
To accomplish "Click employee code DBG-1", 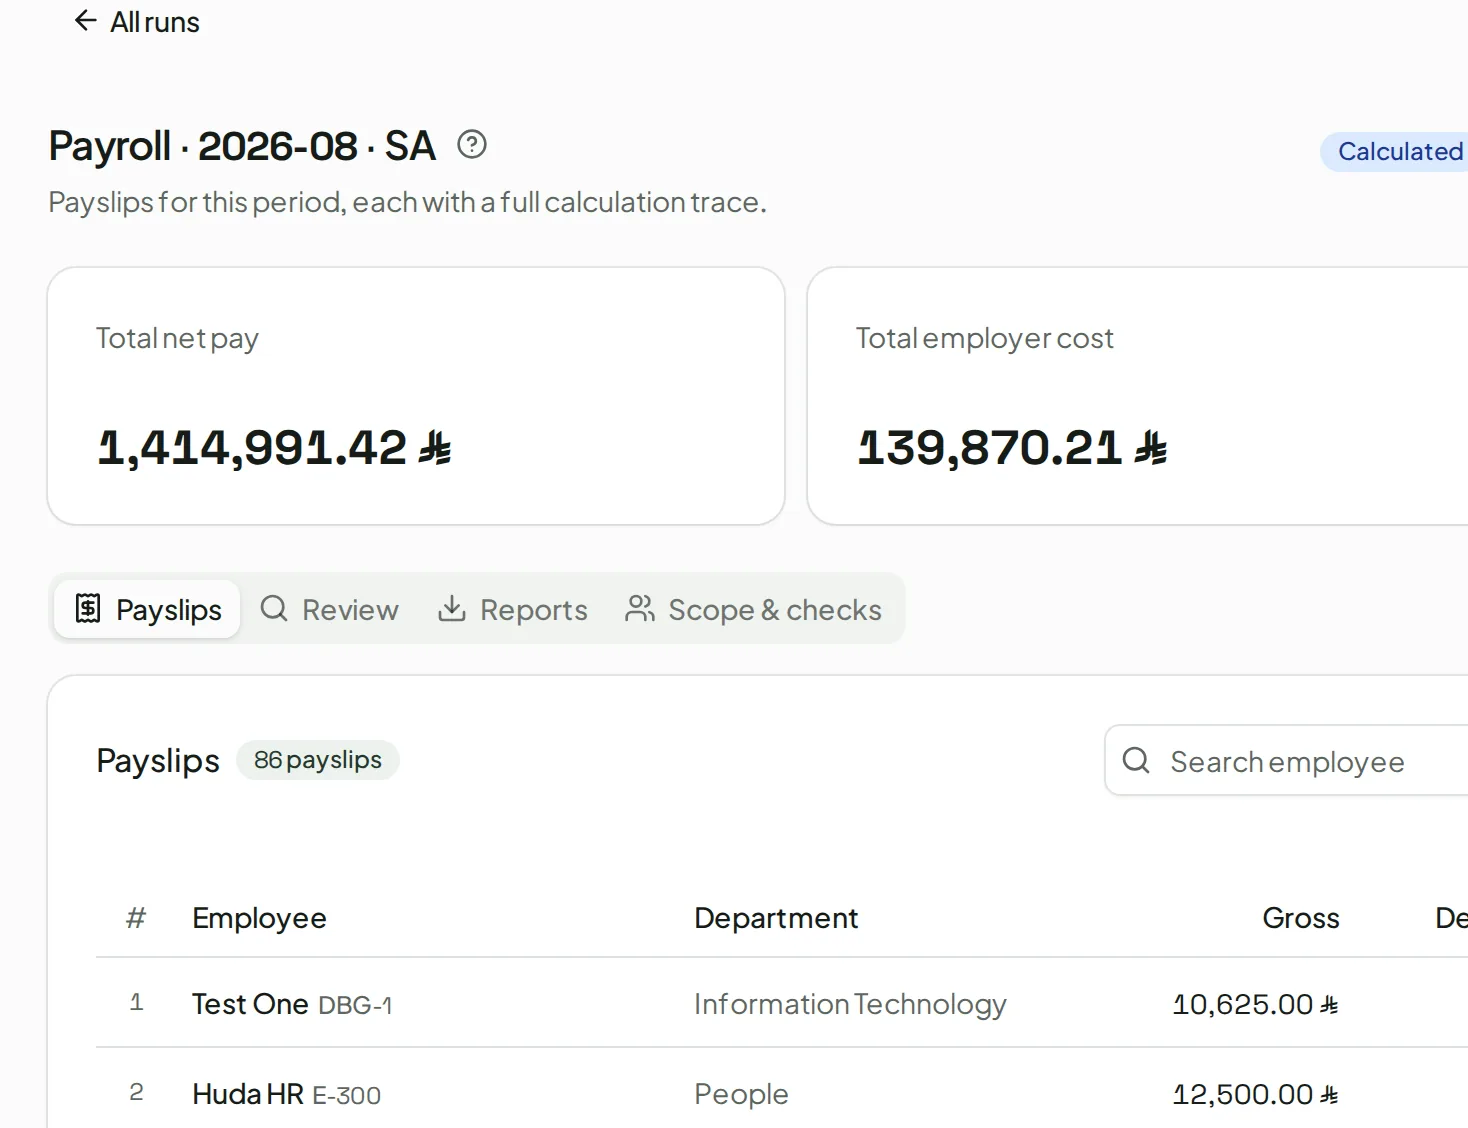I will coord(355,1005).
